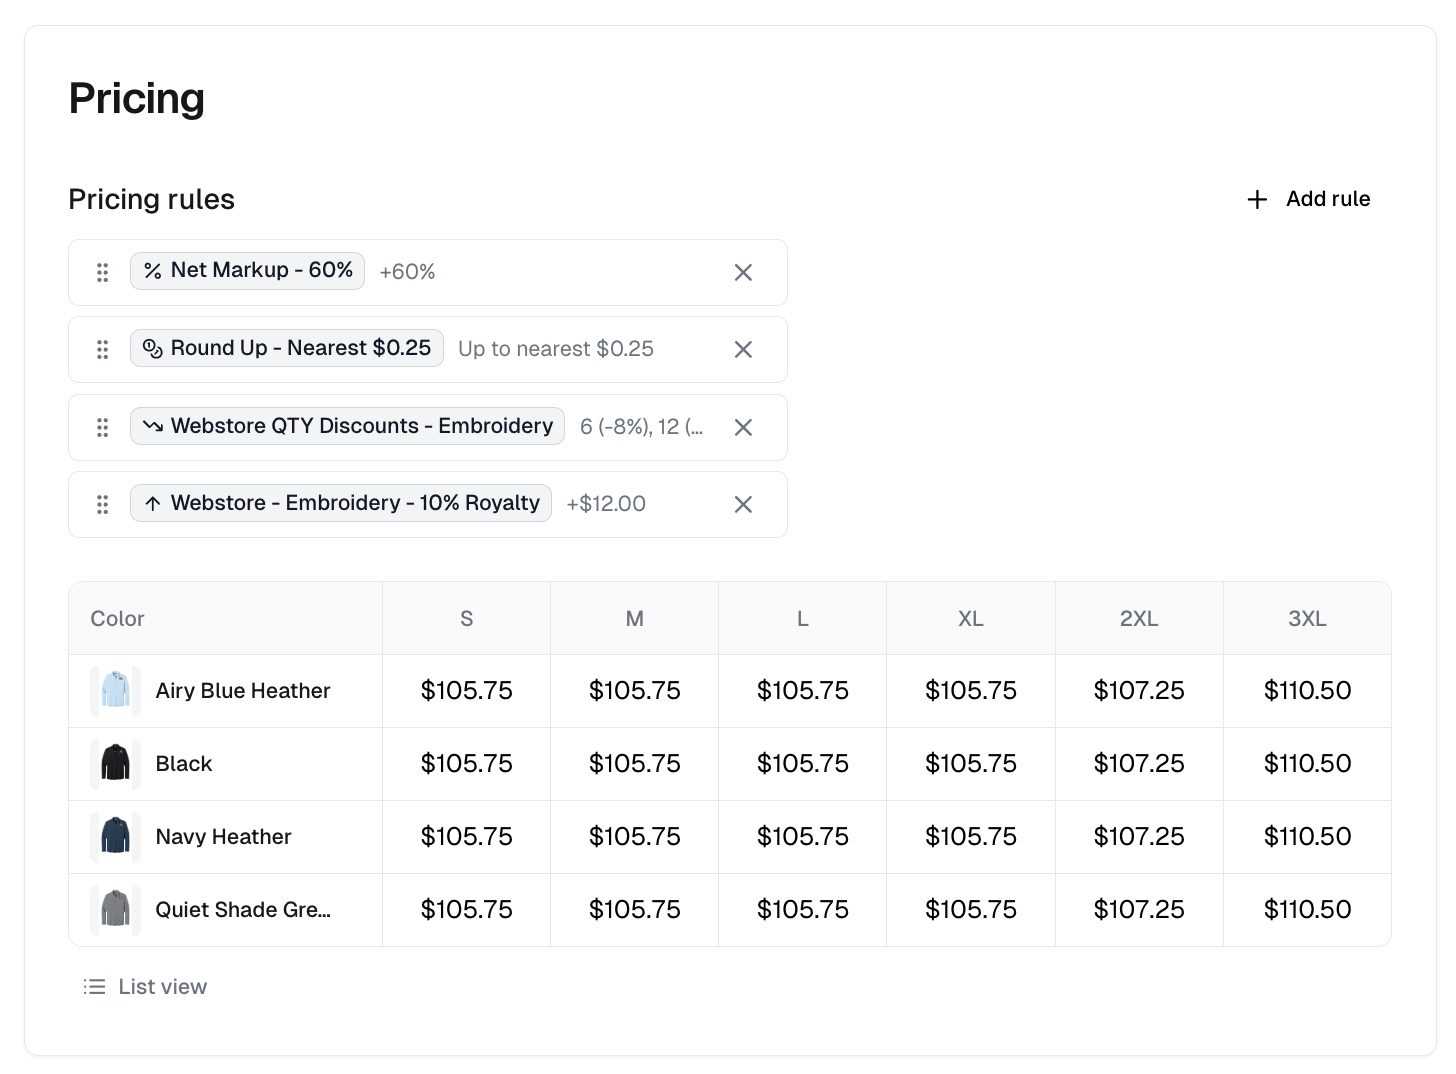Click the trending-down icon in QTY Discounts chip
Screen dimensions: 1456x1074
coord(152,426)
